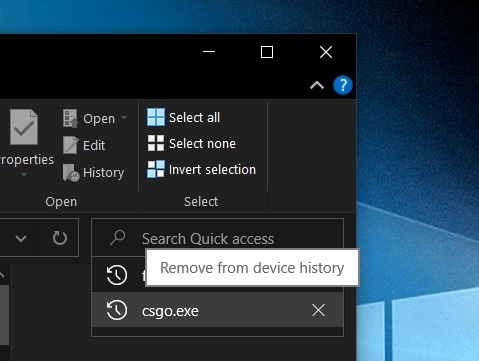This screenshot has width=479, height=361.
Task: Choose Select all text button
Action: tap(194, 117)
